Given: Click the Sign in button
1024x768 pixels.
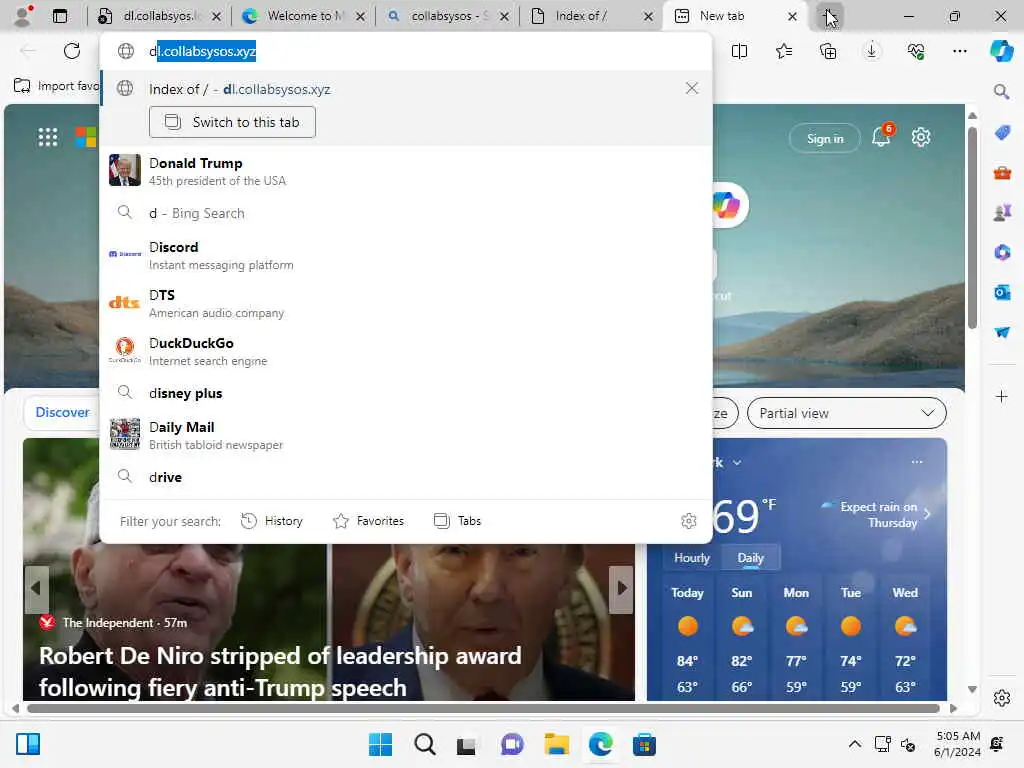Looking at the screenshot, I should [x=825, y=138].
